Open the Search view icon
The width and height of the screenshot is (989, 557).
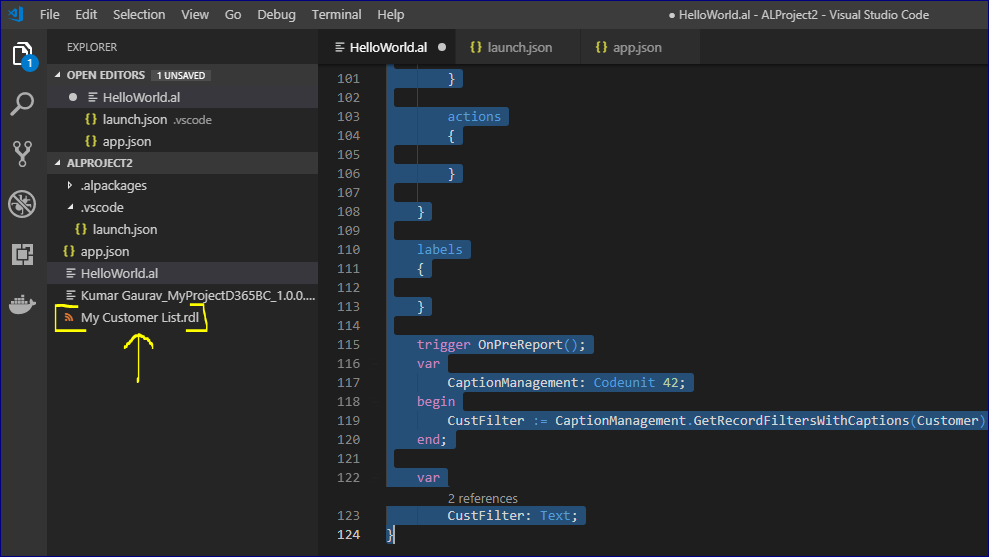point(22,104)
